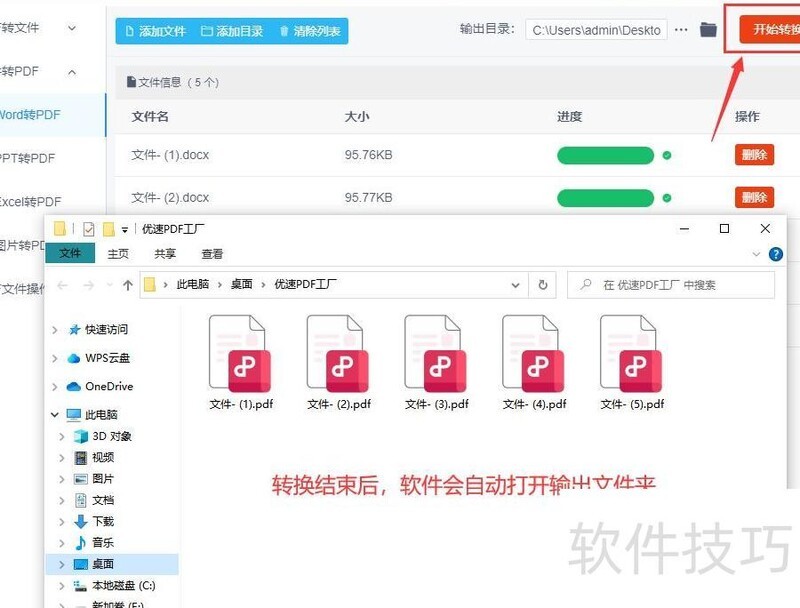This screenshot has width=800, height=608.
Task: Click the New Folder icon in Quick Access Toolbar
Action: click(109, 228)
